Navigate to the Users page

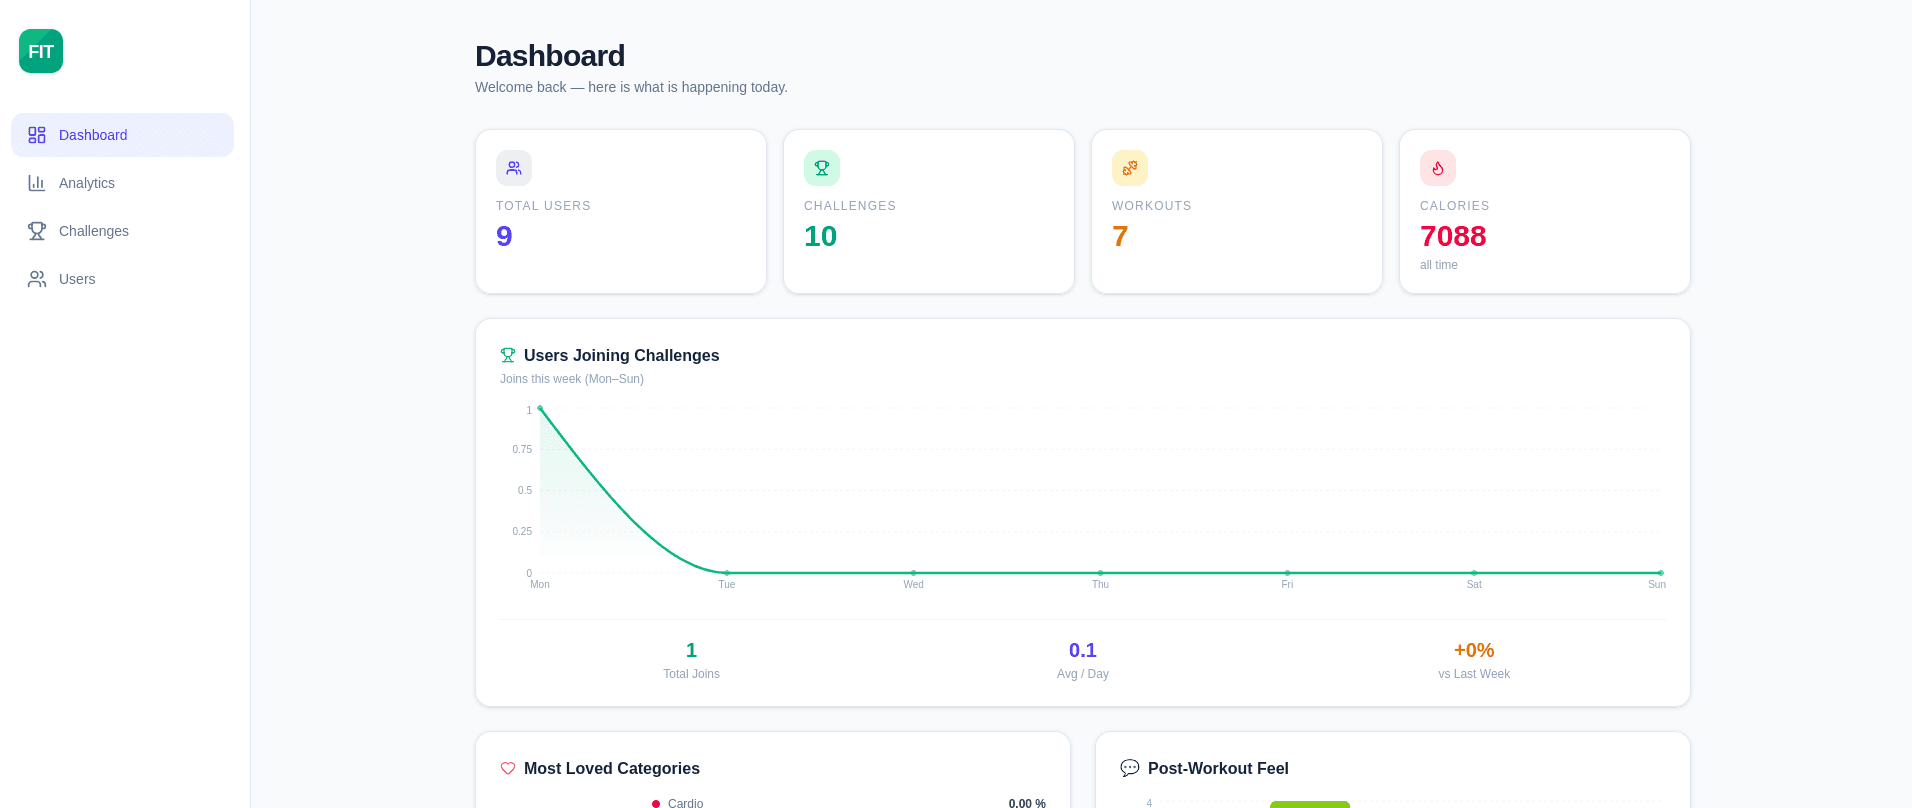[122, 279]
